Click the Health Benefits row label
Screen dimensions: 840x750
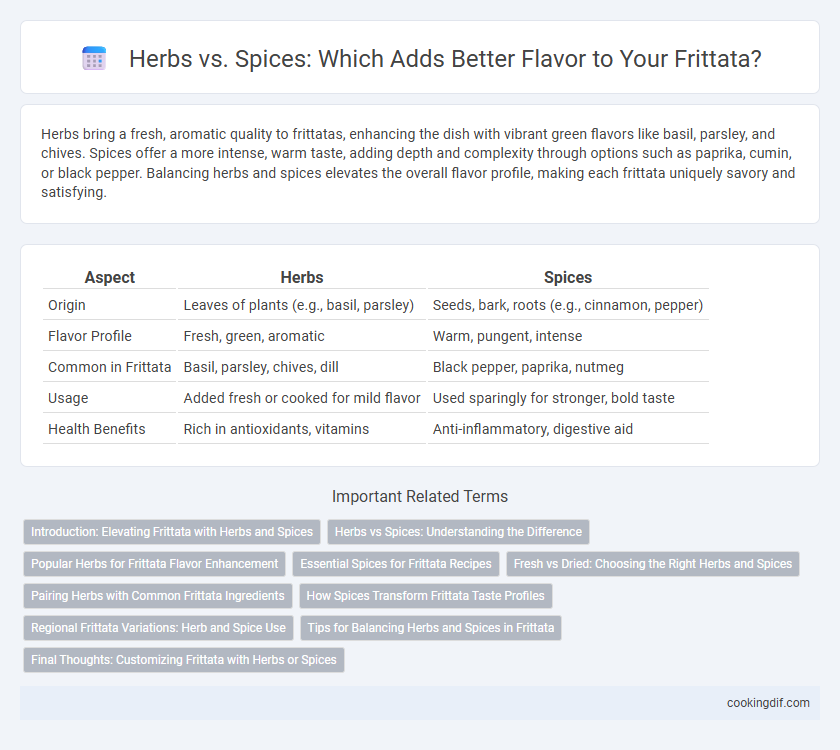[x=97, y=429]
